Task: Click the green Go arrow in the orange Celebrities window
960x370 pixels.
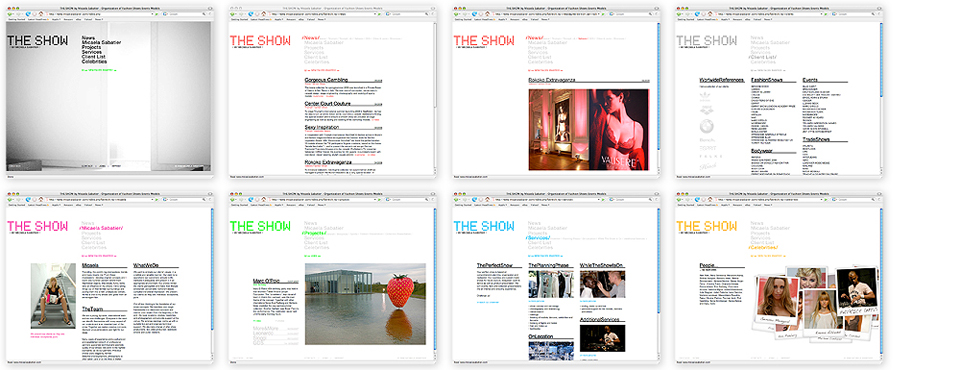Action: coord(826,200)
